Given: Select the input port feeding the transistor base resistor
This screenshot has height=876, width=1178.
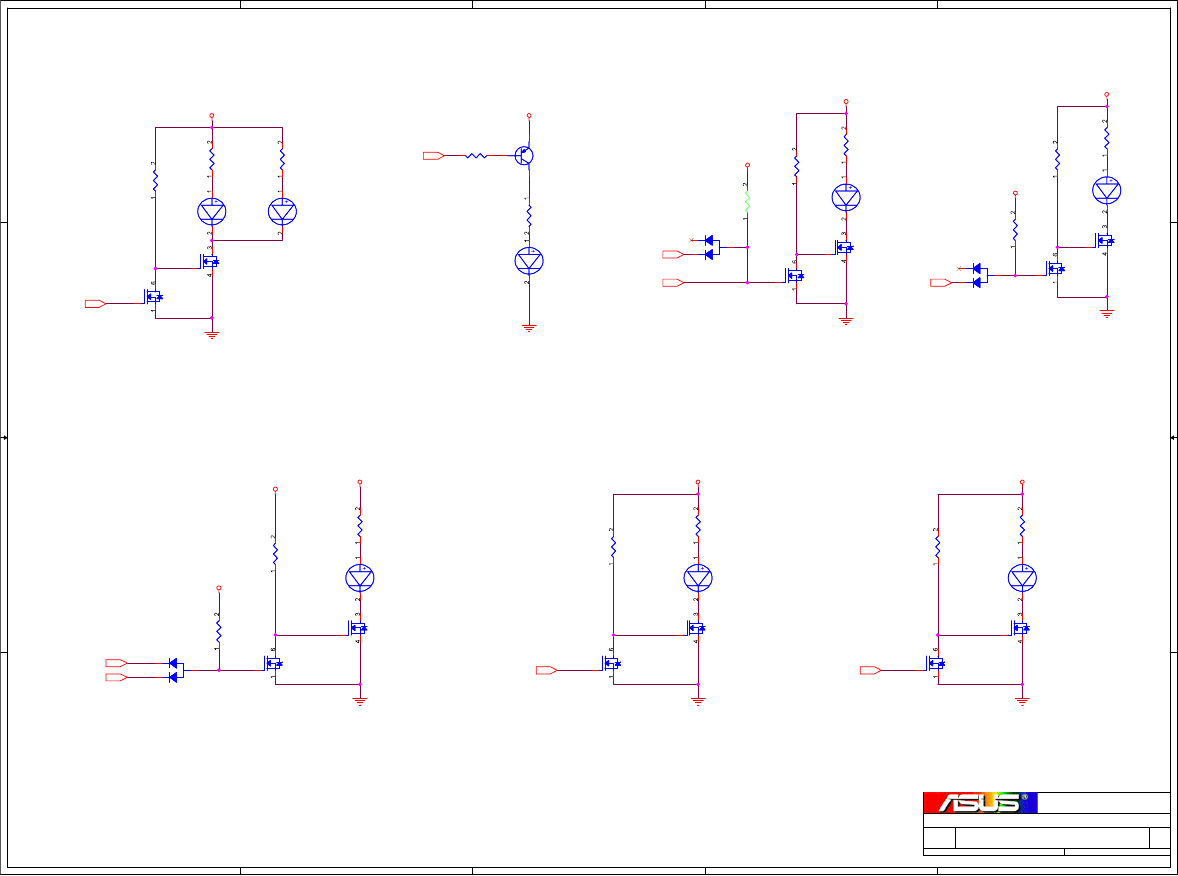Looking at the screenshot, I should click(433, 156).
